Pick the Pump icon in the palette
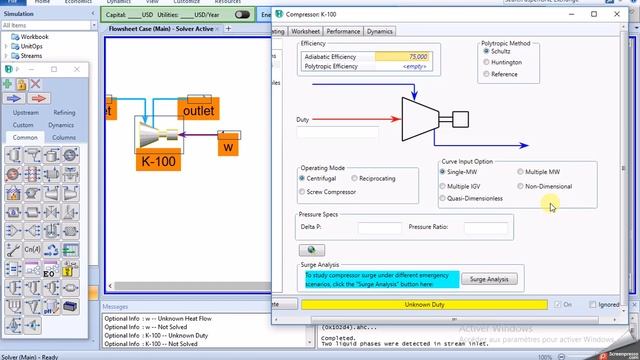The image size is (640, 360). point(32,193)
